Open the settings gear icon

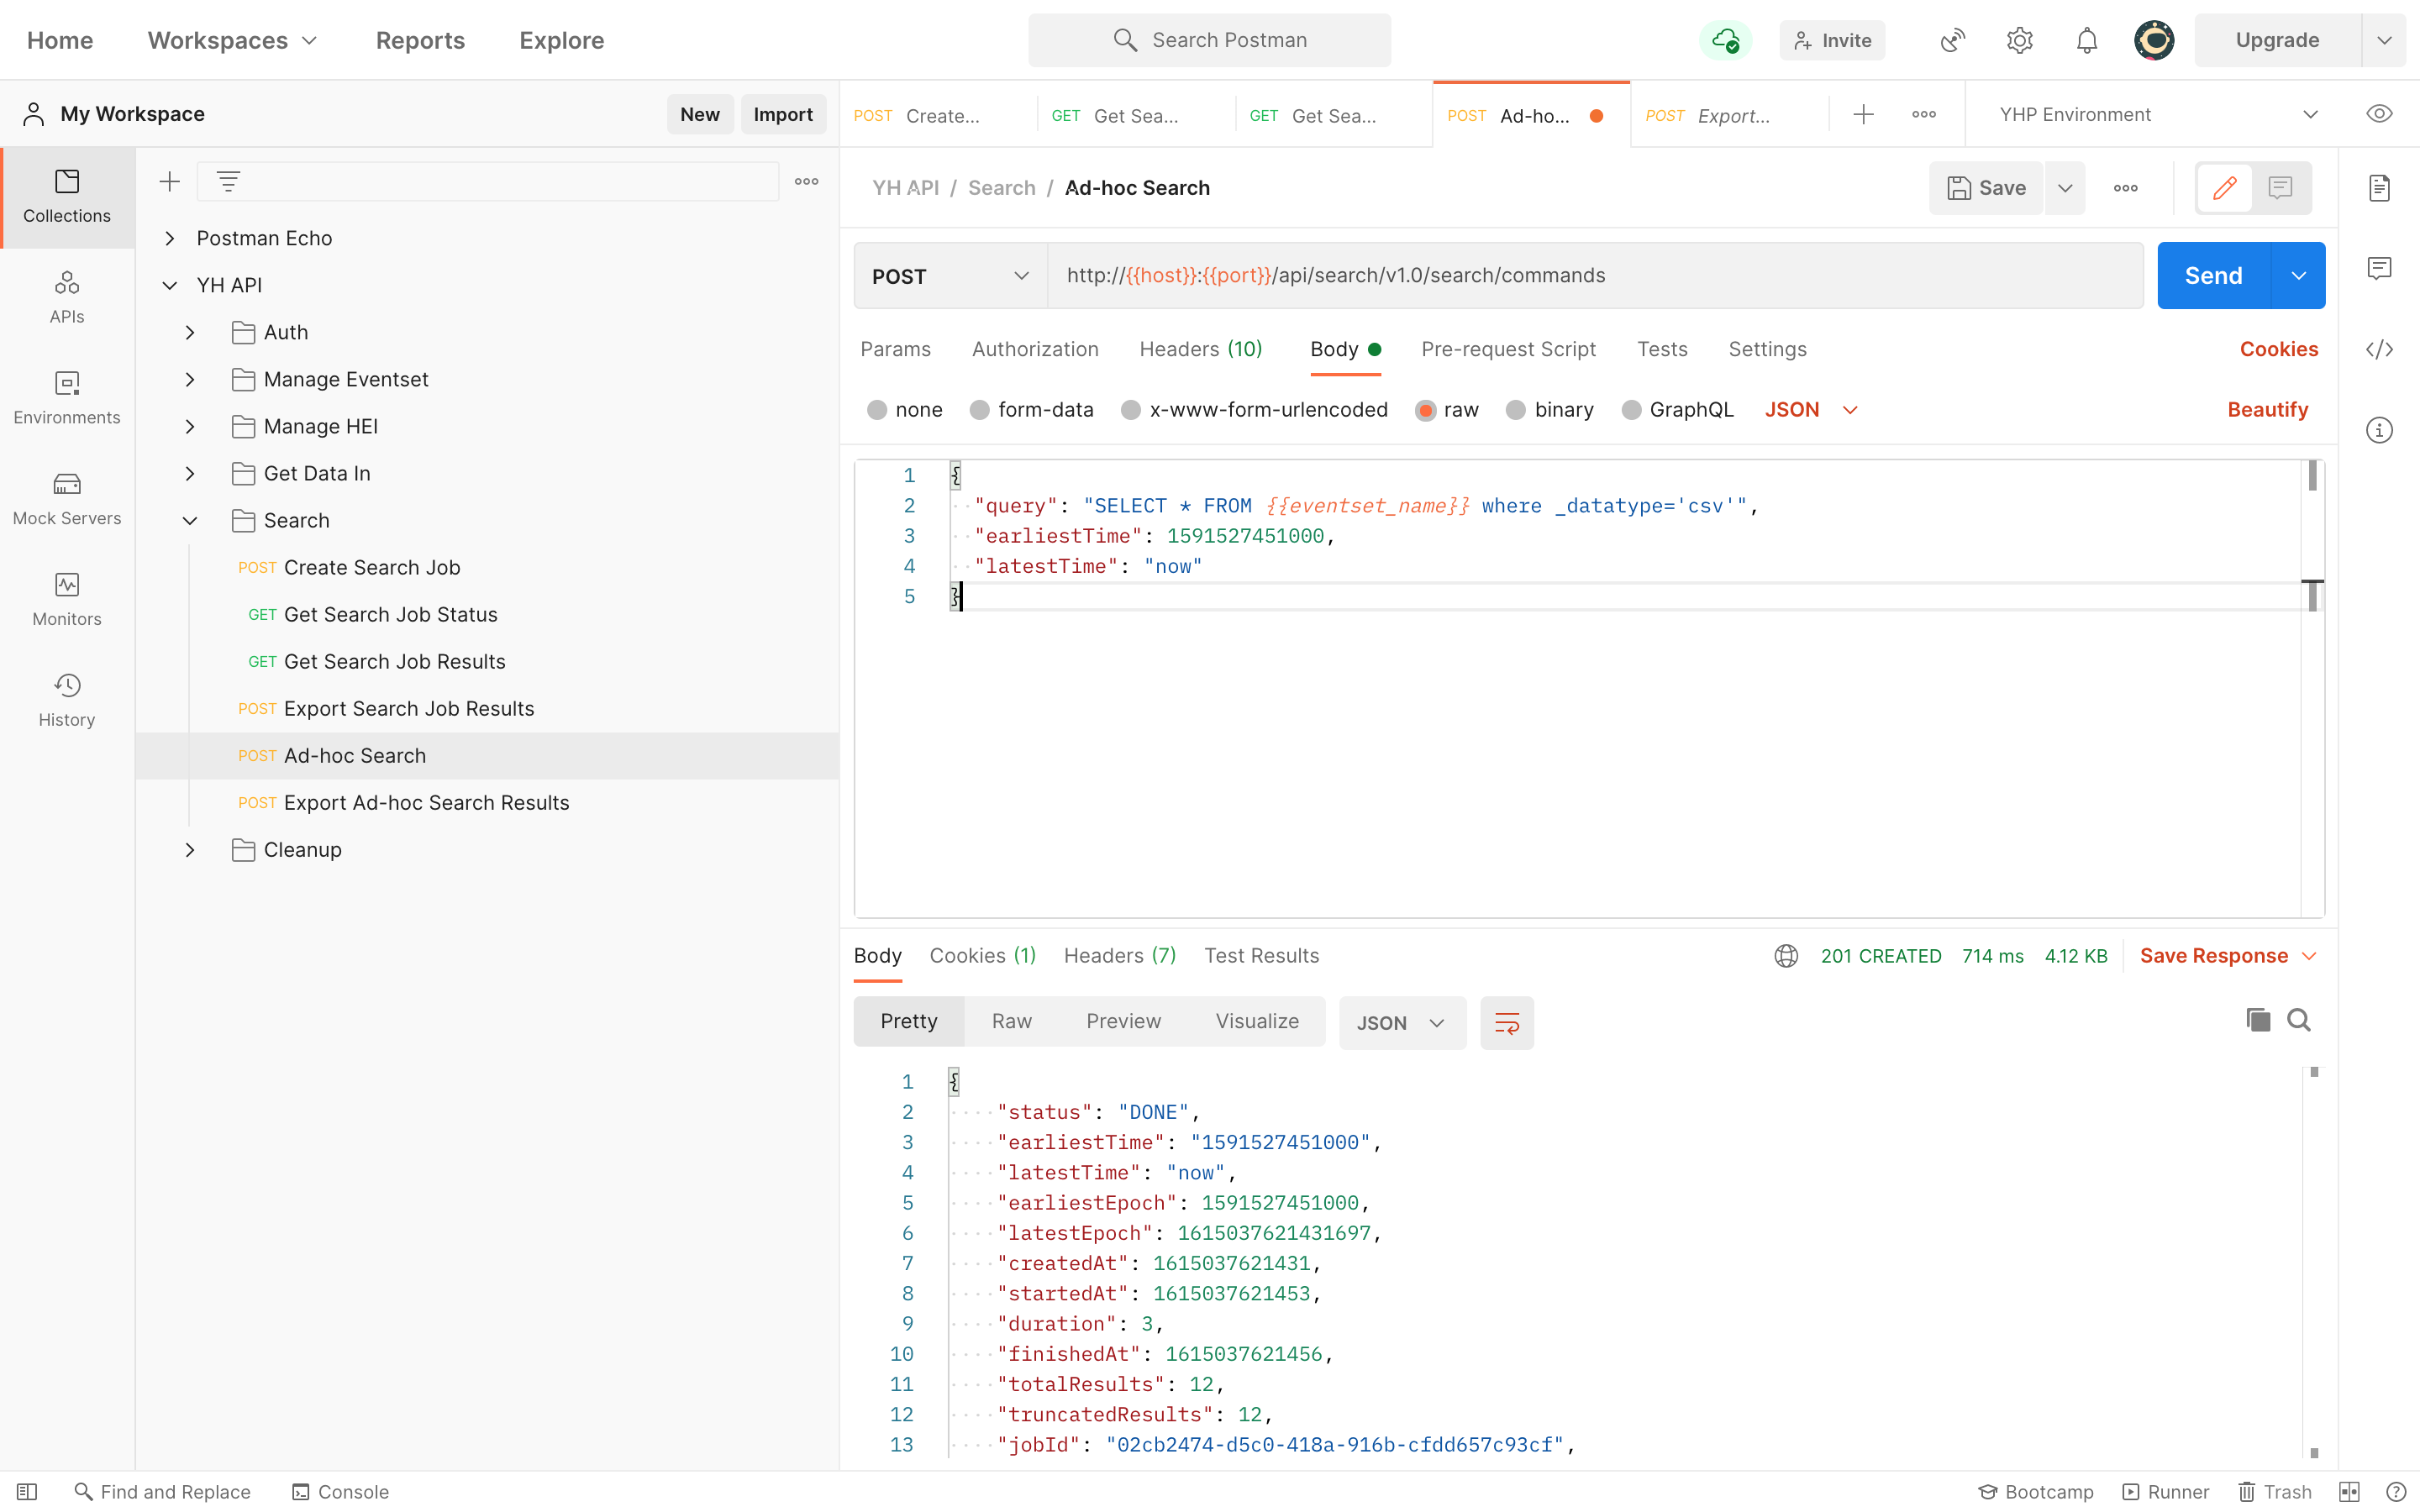pyautogui.click(x=2019, y=40)
